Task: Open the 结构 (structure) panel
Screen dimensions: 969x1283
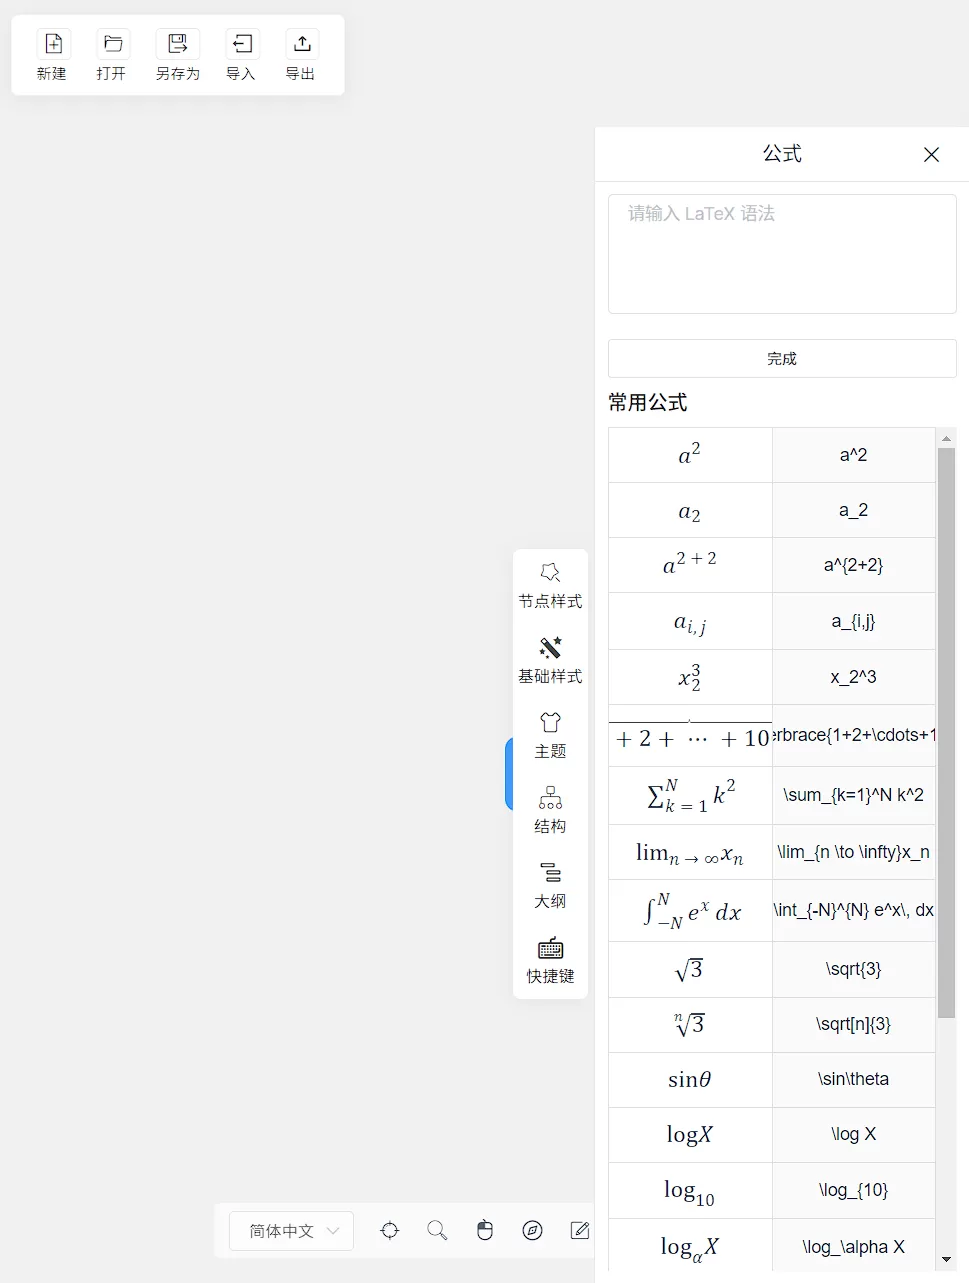Action: tap(550, 809)
